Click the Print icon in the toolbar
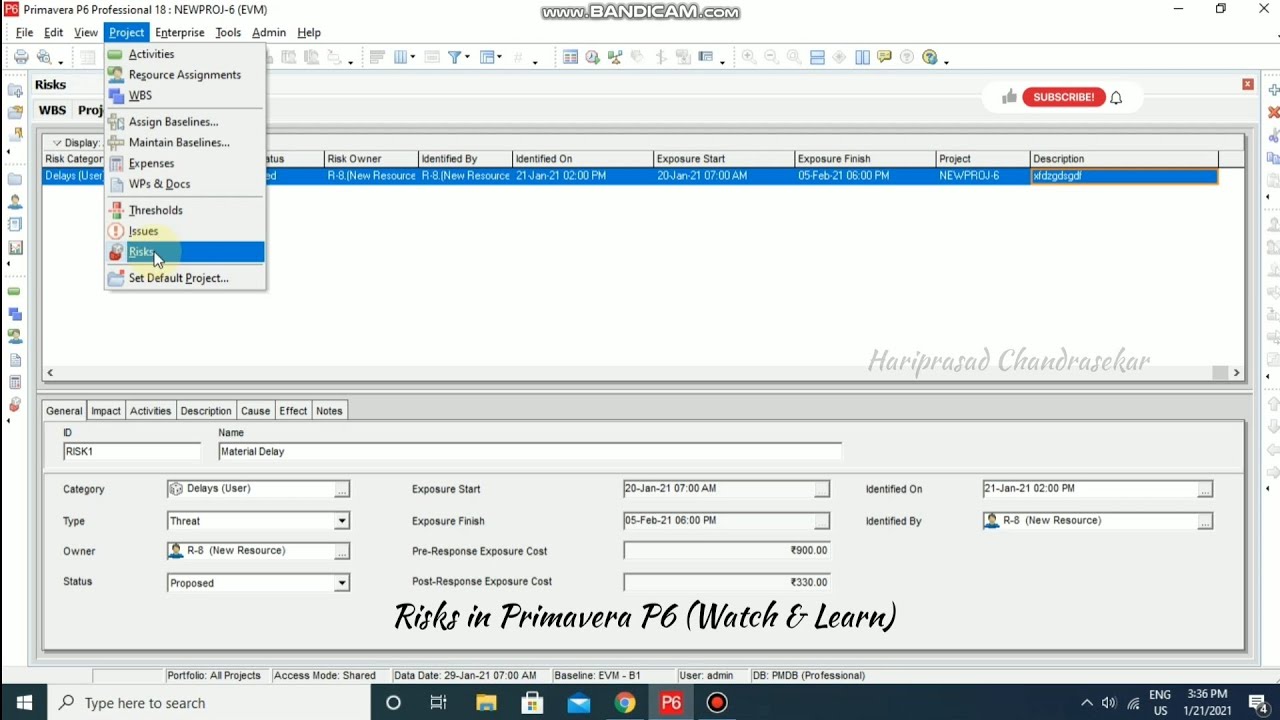The height and width of the screenshot is (720, 1280). point(21,57)
